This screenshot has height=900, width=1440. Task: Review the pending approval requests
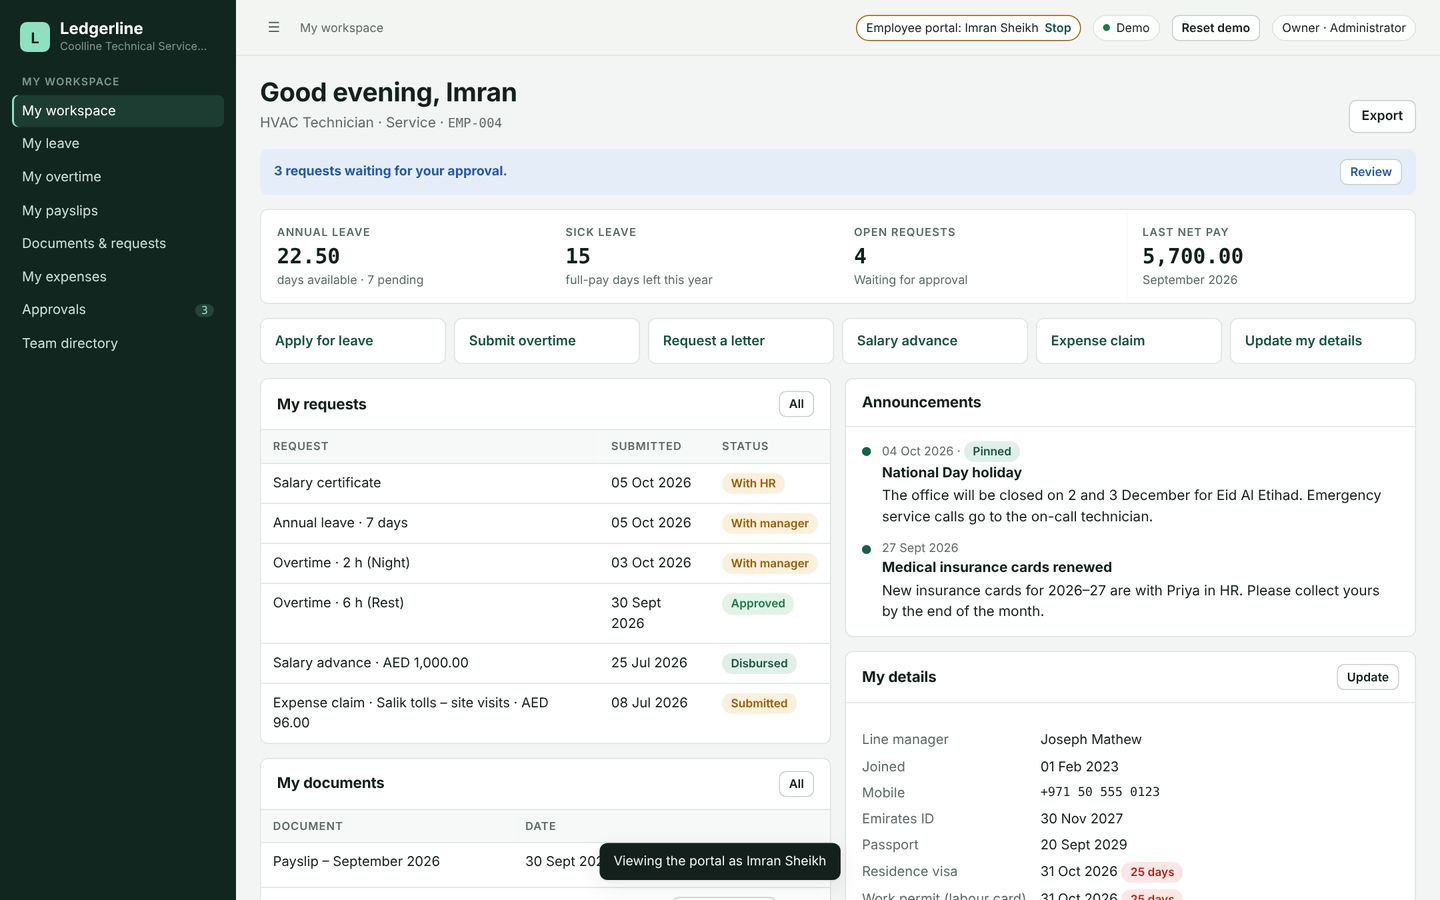(x=1371, y=172)
